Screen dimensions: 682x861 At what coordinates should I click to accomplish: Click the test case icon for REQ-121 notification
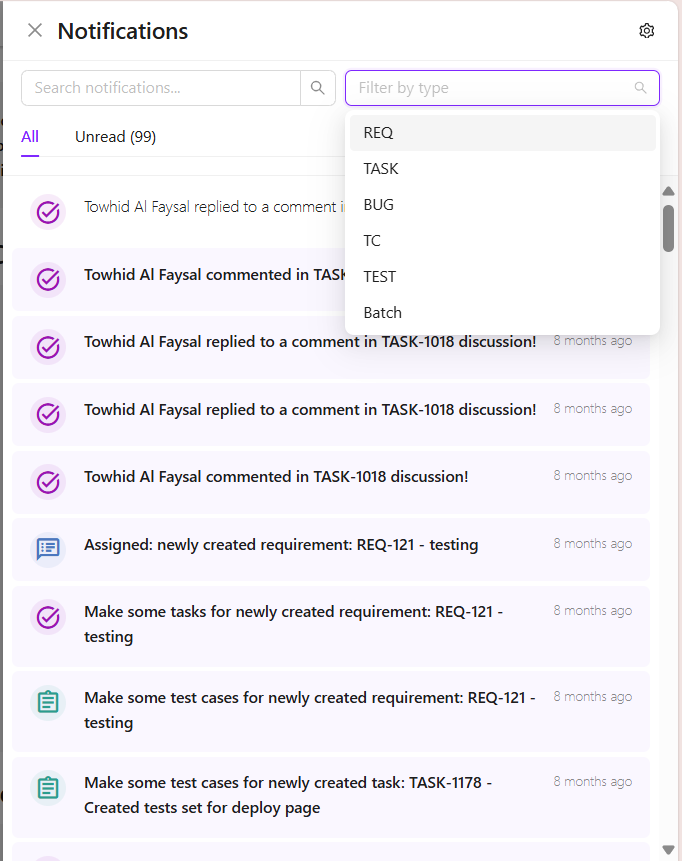[48, 703]
